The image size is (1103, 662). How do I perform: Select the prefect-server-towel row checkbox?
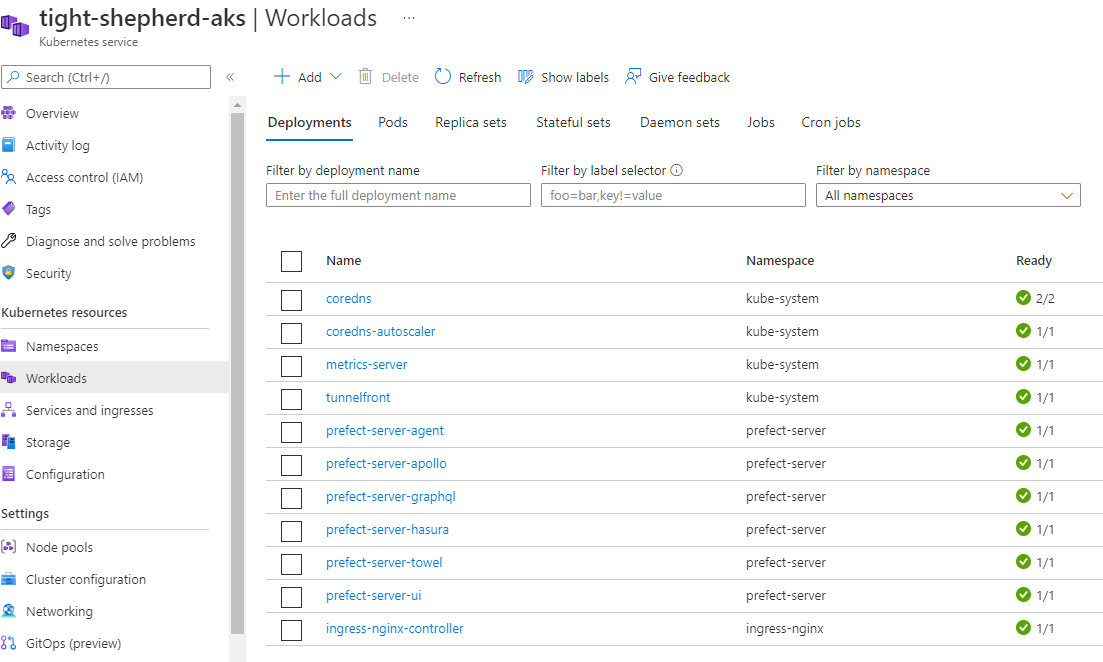291,564
